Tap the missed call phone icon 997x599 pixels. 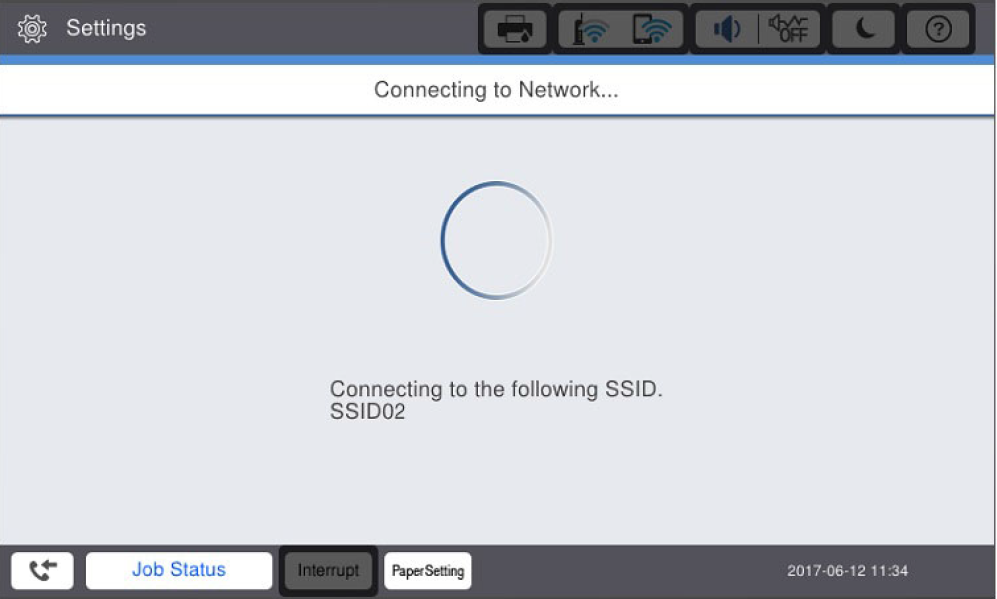point(42,570)
